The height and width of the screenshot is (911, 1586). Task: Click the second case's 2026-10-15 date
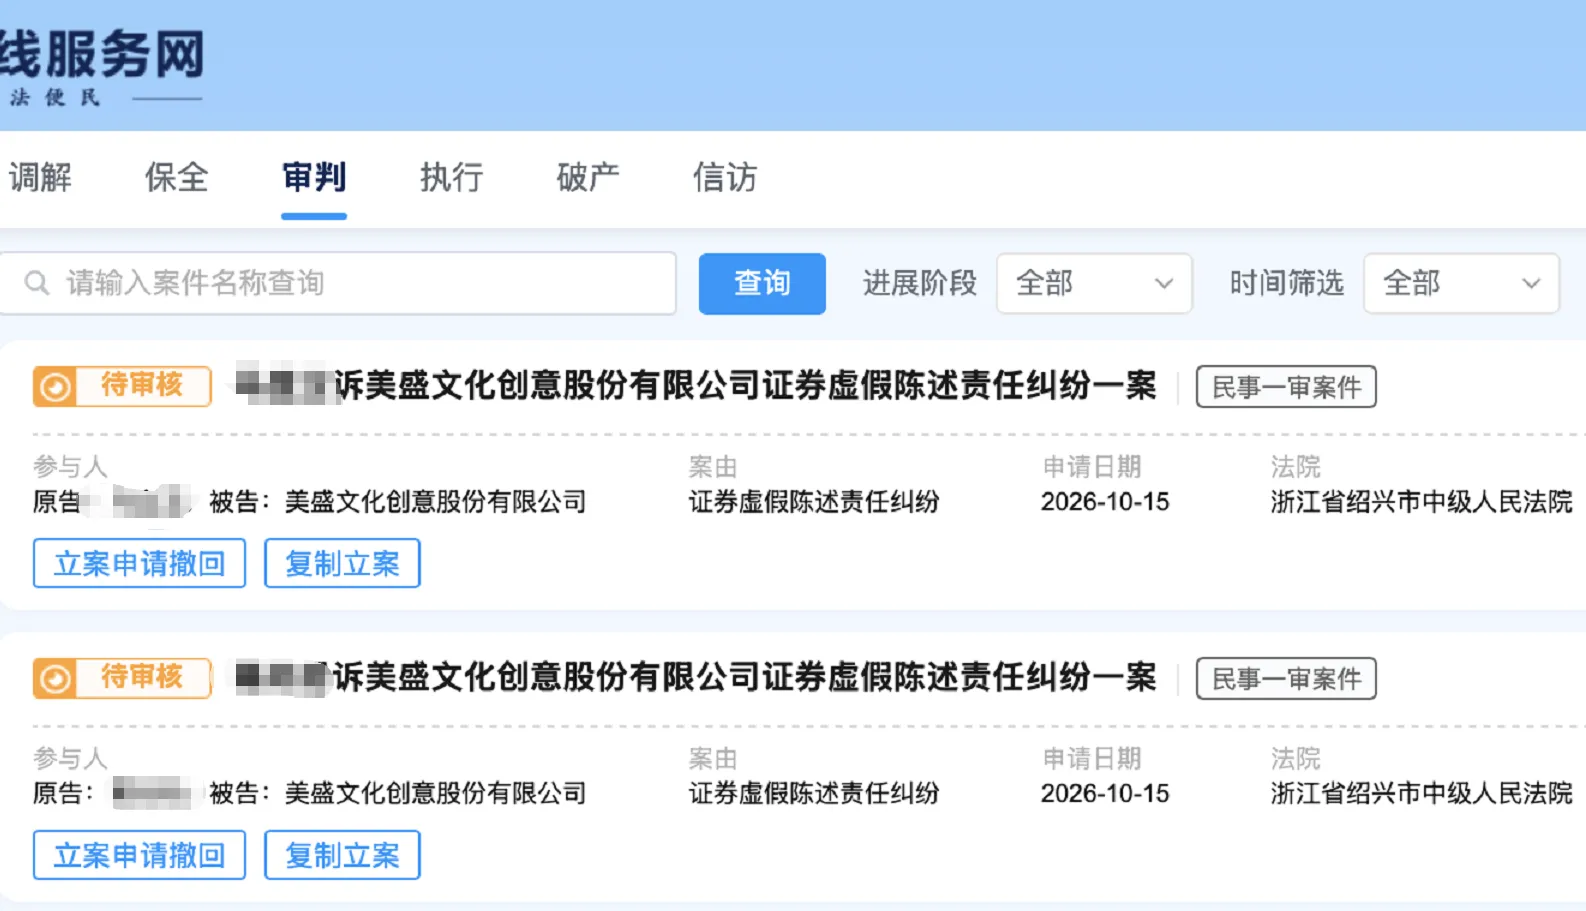tap(1105, 793)
